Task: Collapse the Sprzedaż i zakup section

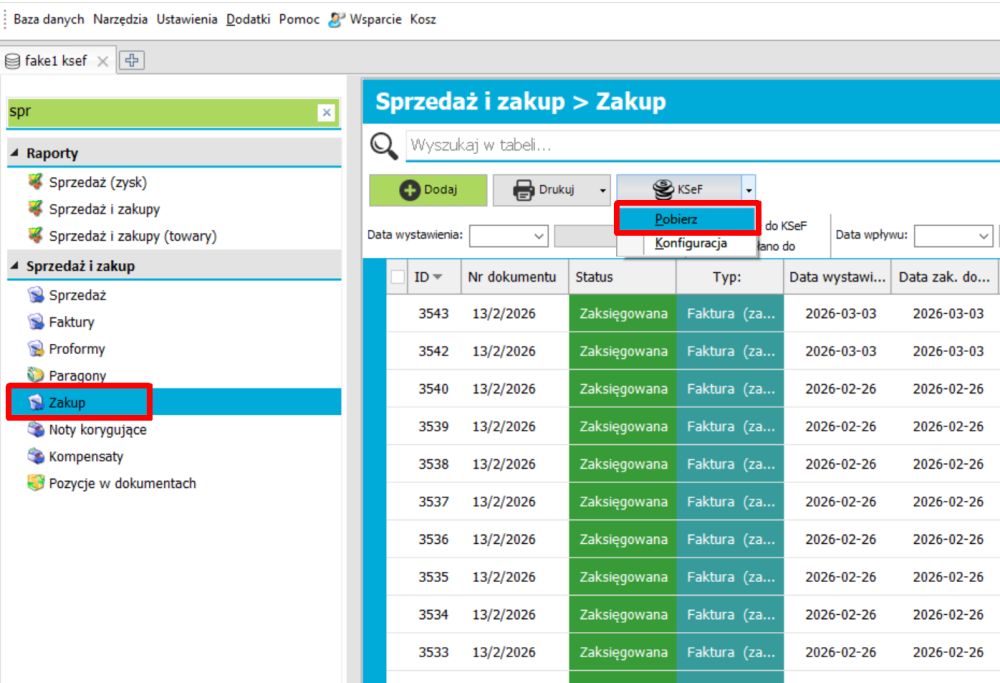Action: coord(15,266)
